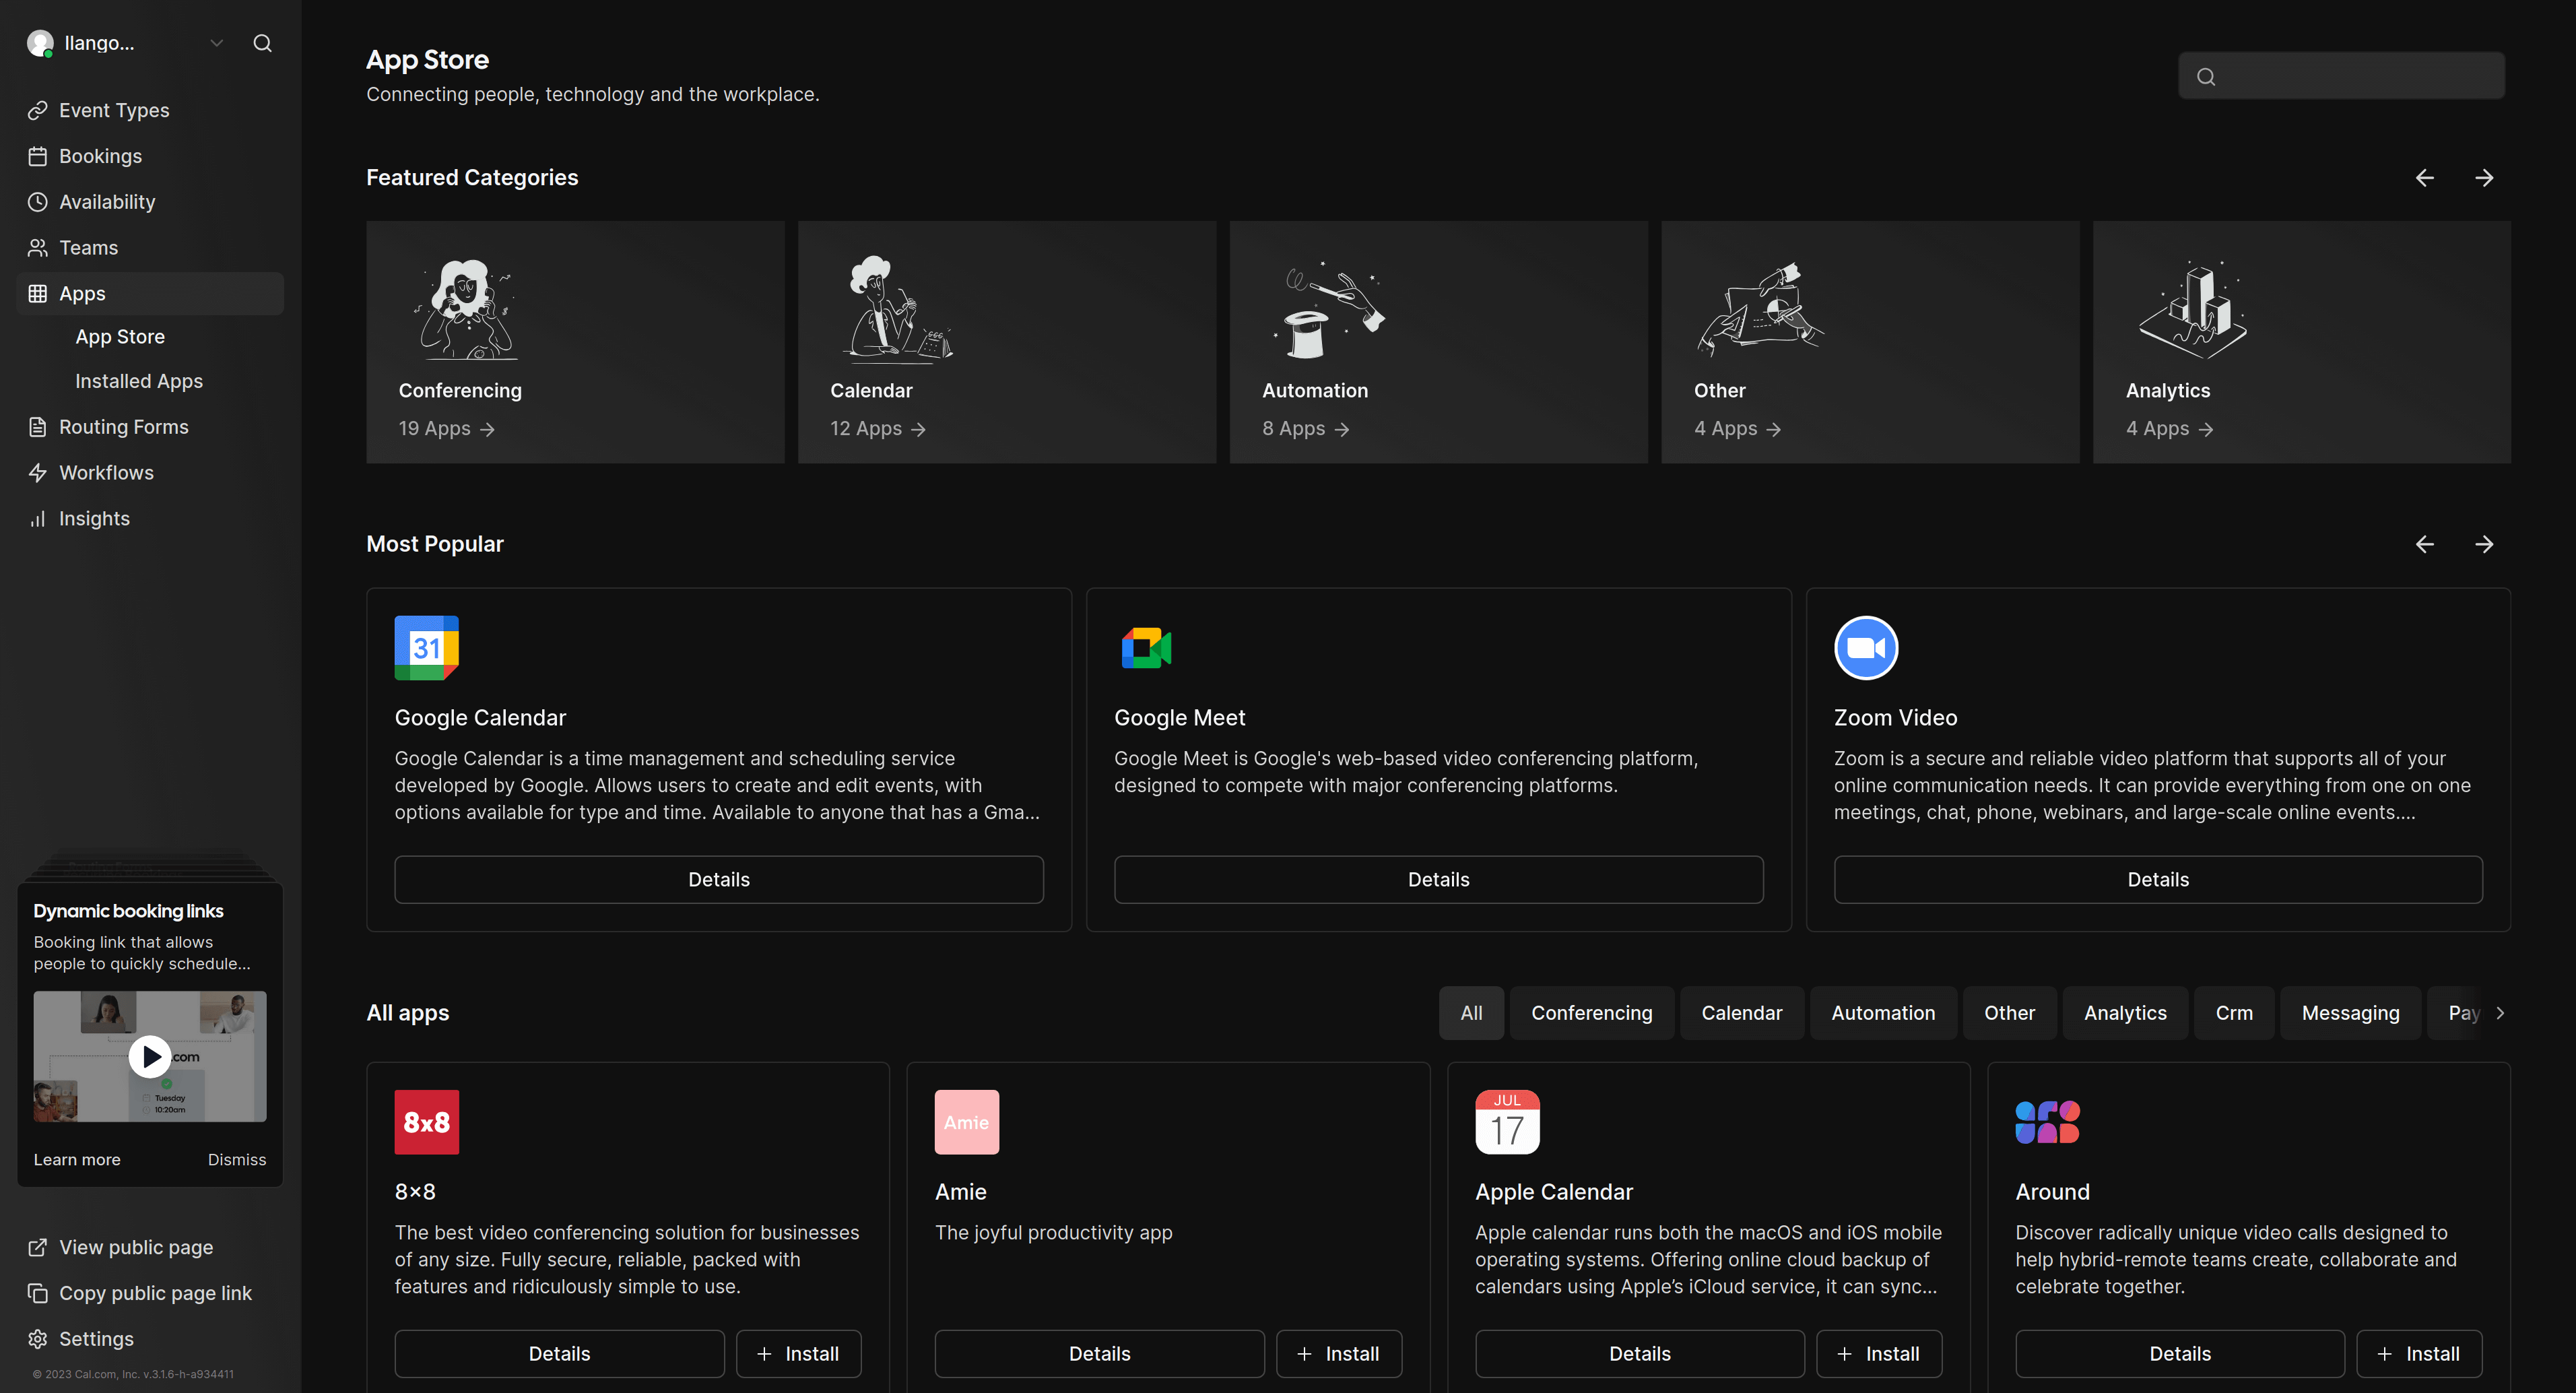Screen dimensions: 2576x1393
Task: Open Installed Apps submenu item
Action: tap(139, 381)
